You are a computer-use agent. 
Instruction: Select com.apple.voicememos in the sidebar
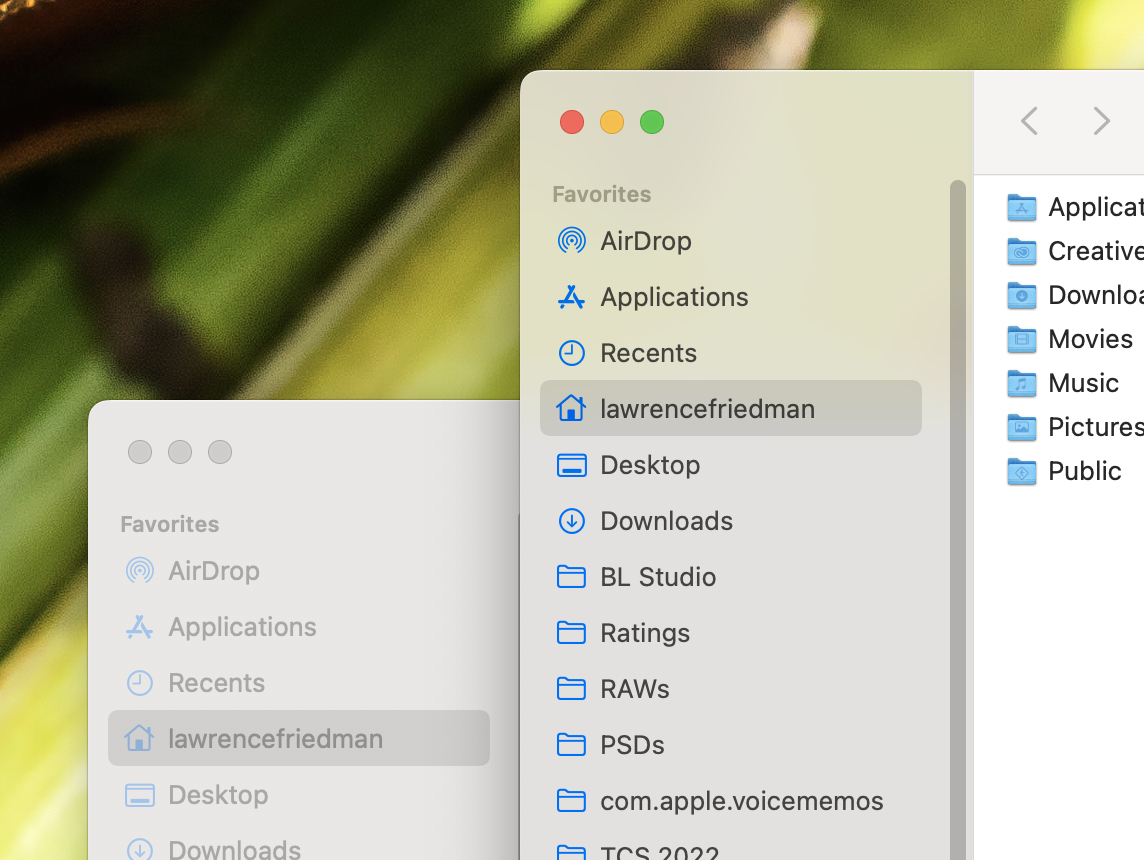point(741,801)
